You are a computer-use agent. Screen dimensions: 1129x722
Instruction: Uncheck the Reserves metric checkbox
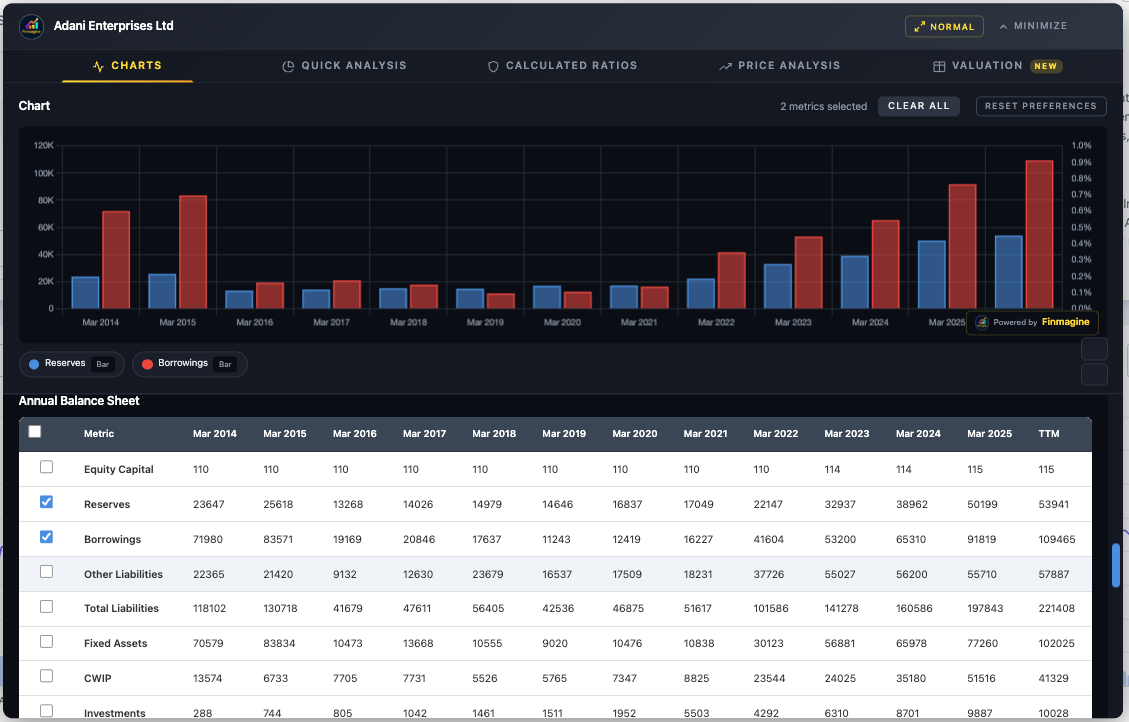(x=46, y=502)
